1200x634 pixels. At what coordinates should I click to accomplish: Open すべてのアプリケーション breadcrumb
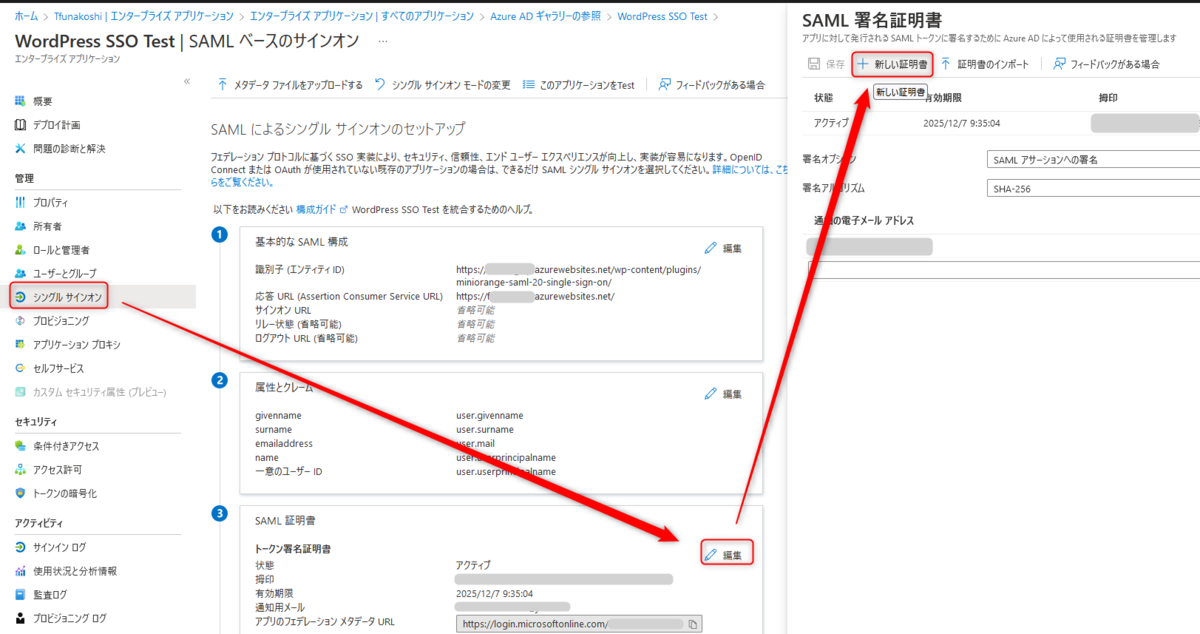(363, 17)
